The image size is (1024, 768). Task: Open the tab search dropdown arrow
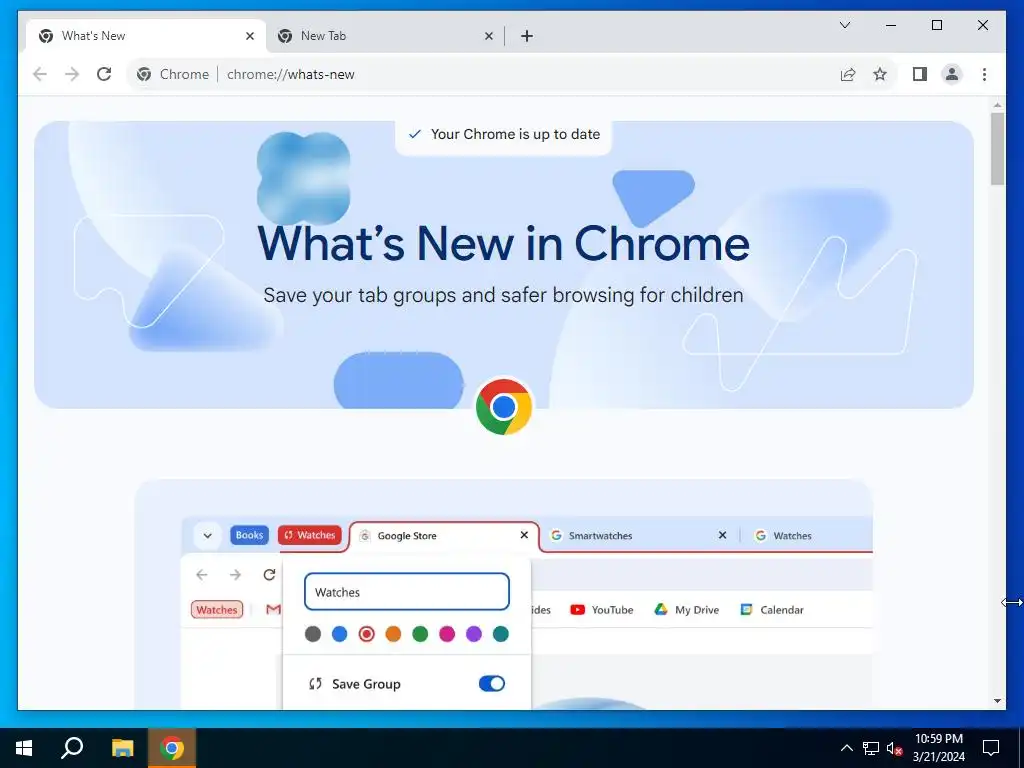(844, 25)
